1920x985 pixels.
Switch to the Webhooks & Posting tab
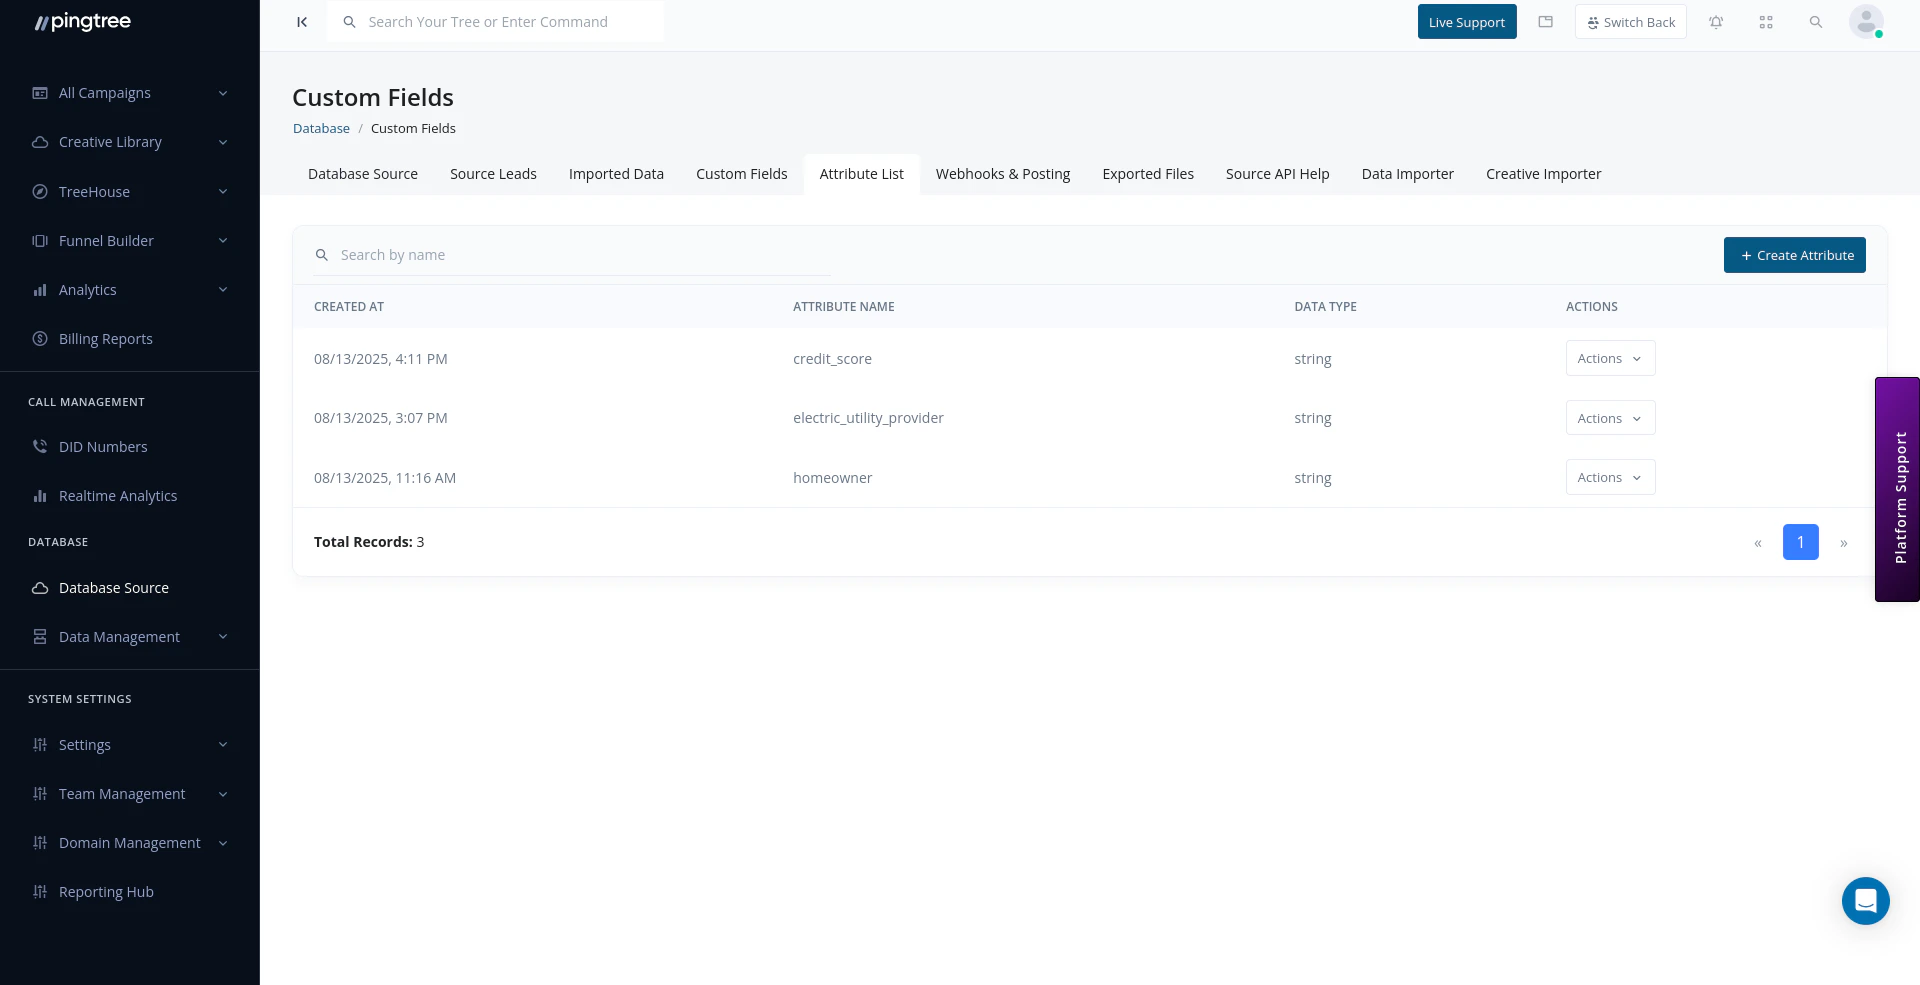click(x=1002, y=173)
